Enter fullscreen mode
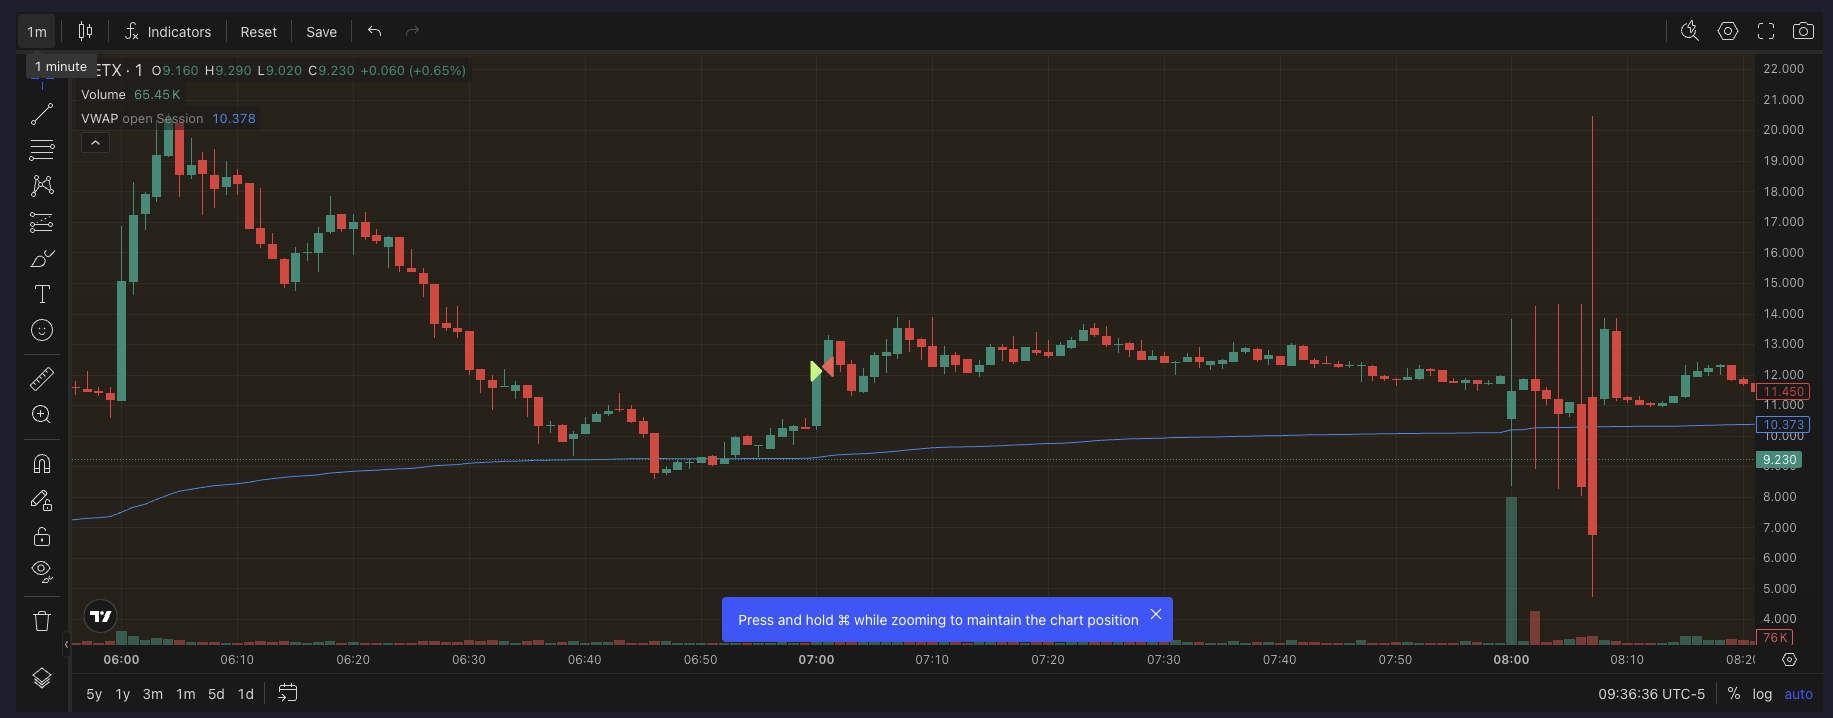The height and width of the screenshot is (718, 1833). 1766,31
